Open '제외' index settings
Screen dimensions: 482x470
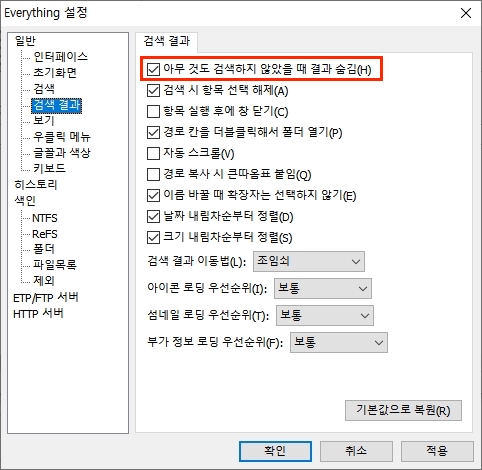tap(44, 281)
